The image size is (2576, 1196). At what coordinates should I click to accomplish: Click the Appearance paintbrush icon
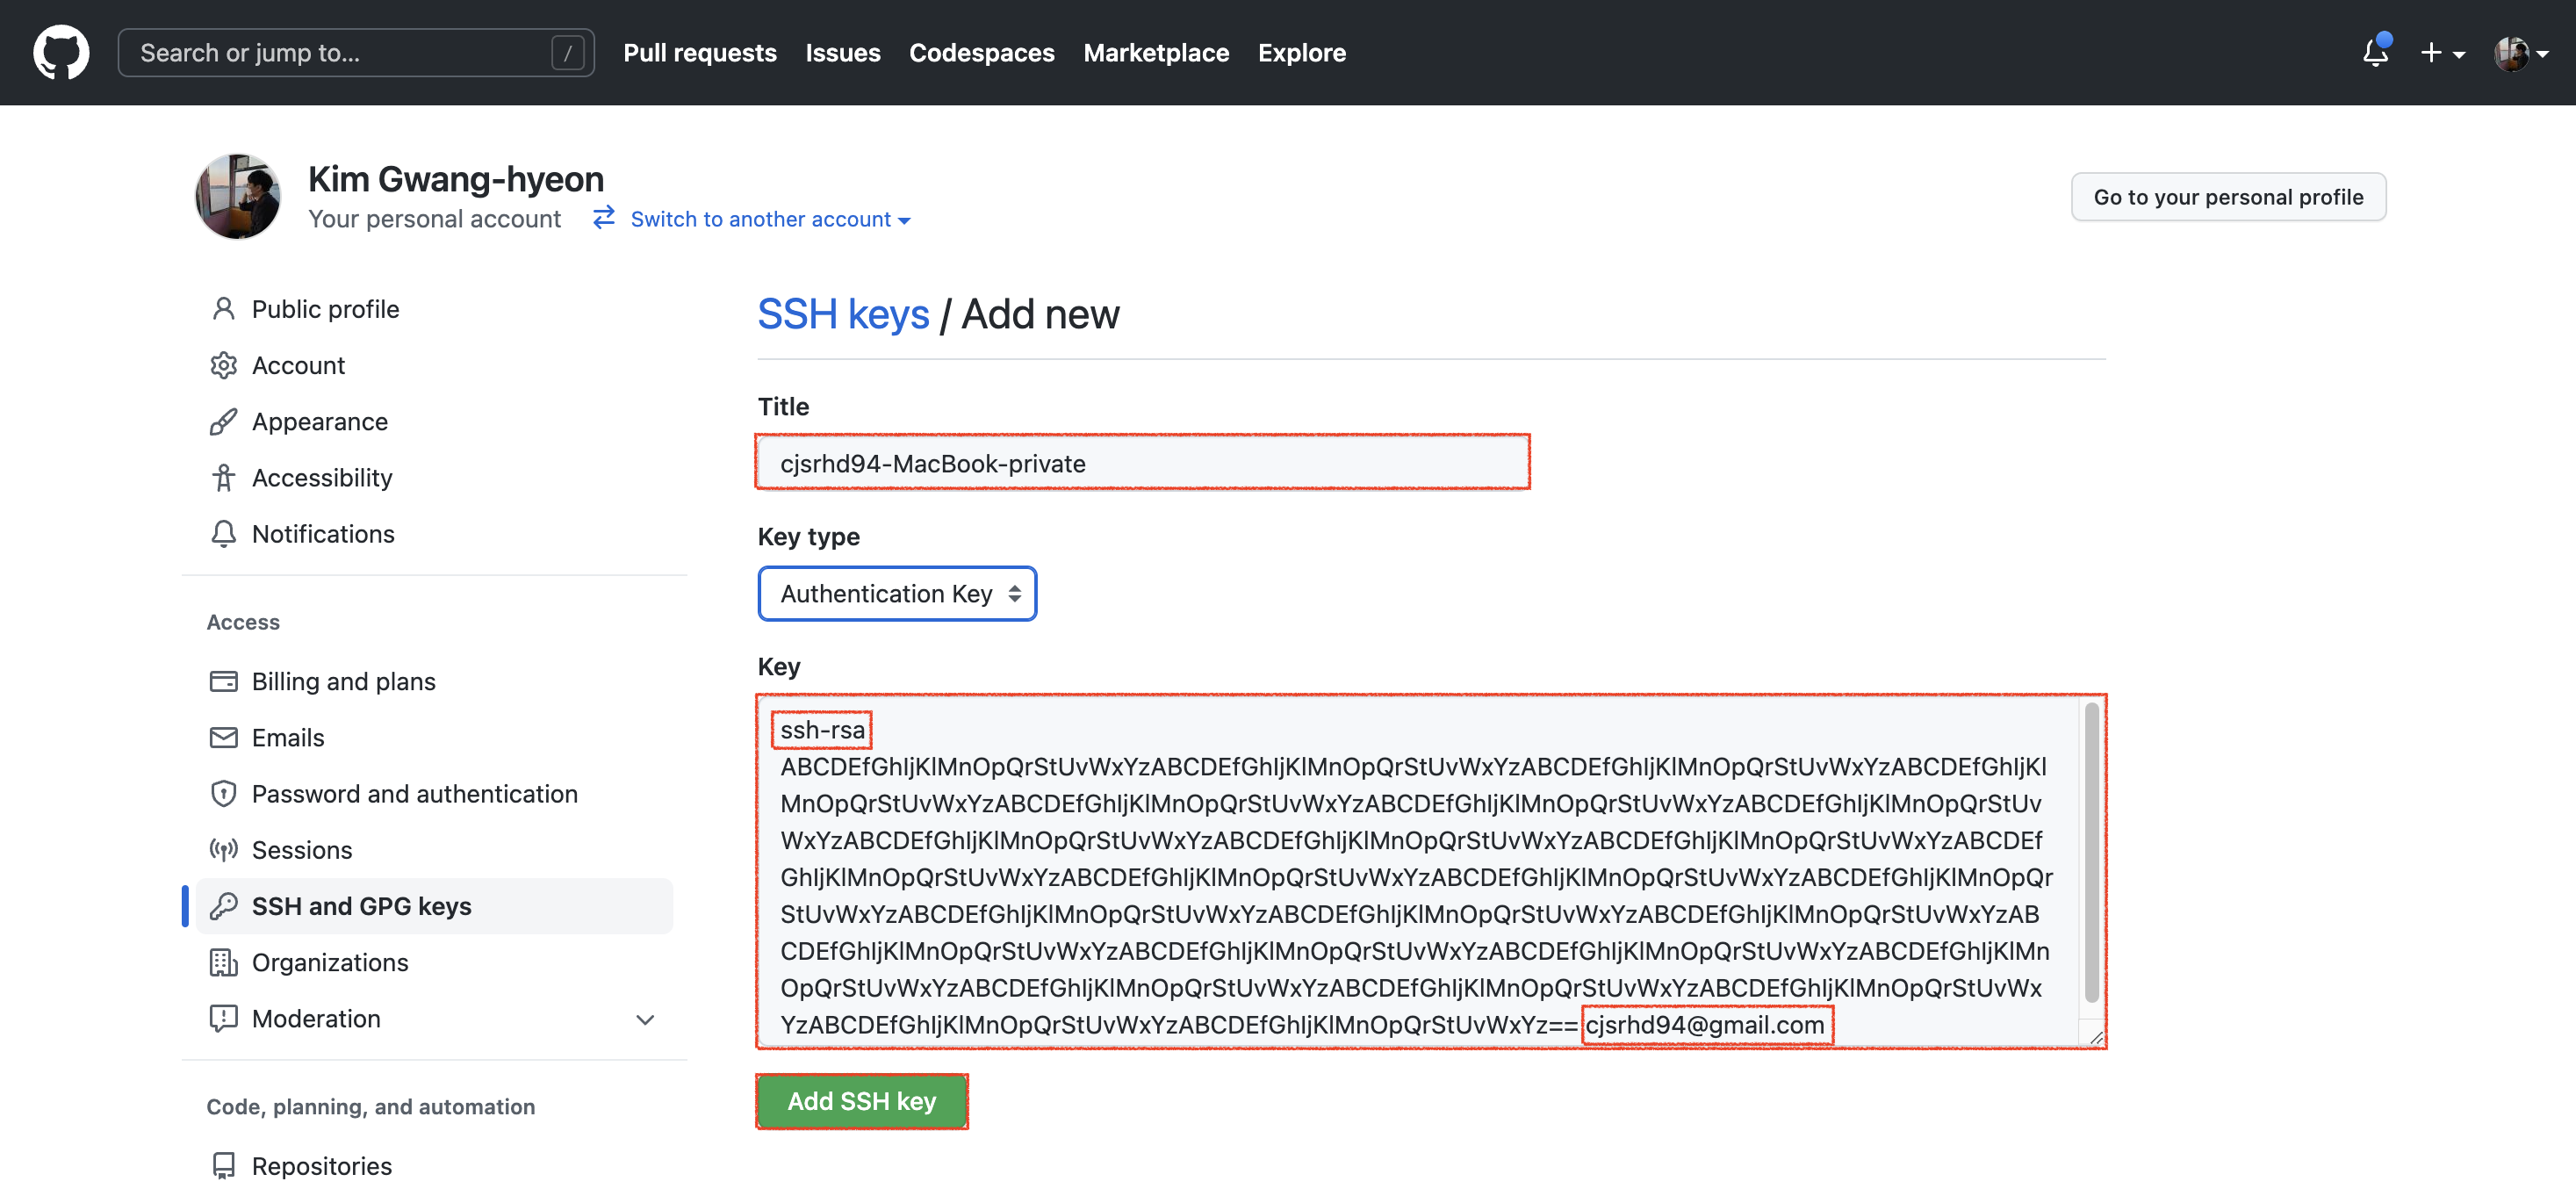223,422
